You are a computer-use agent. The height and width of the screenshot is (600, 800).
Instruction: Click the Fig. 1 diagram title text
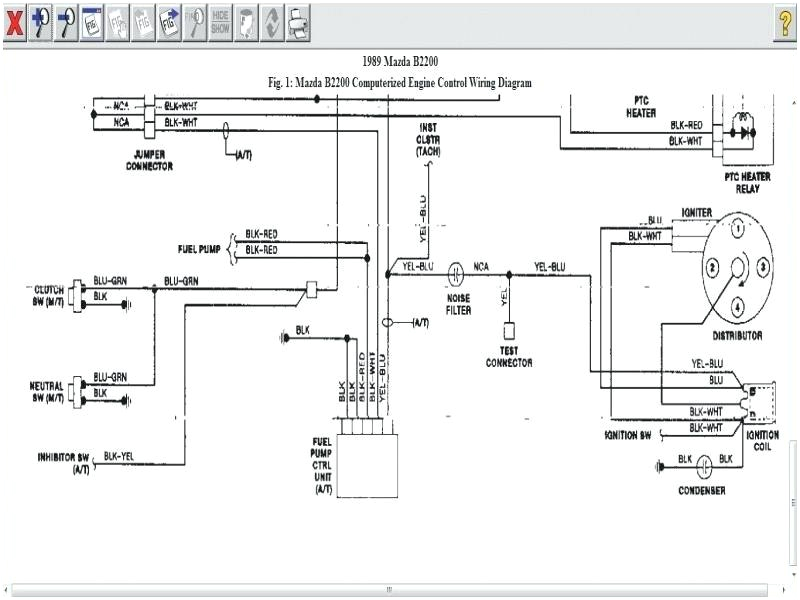click(x=399, y=83)
